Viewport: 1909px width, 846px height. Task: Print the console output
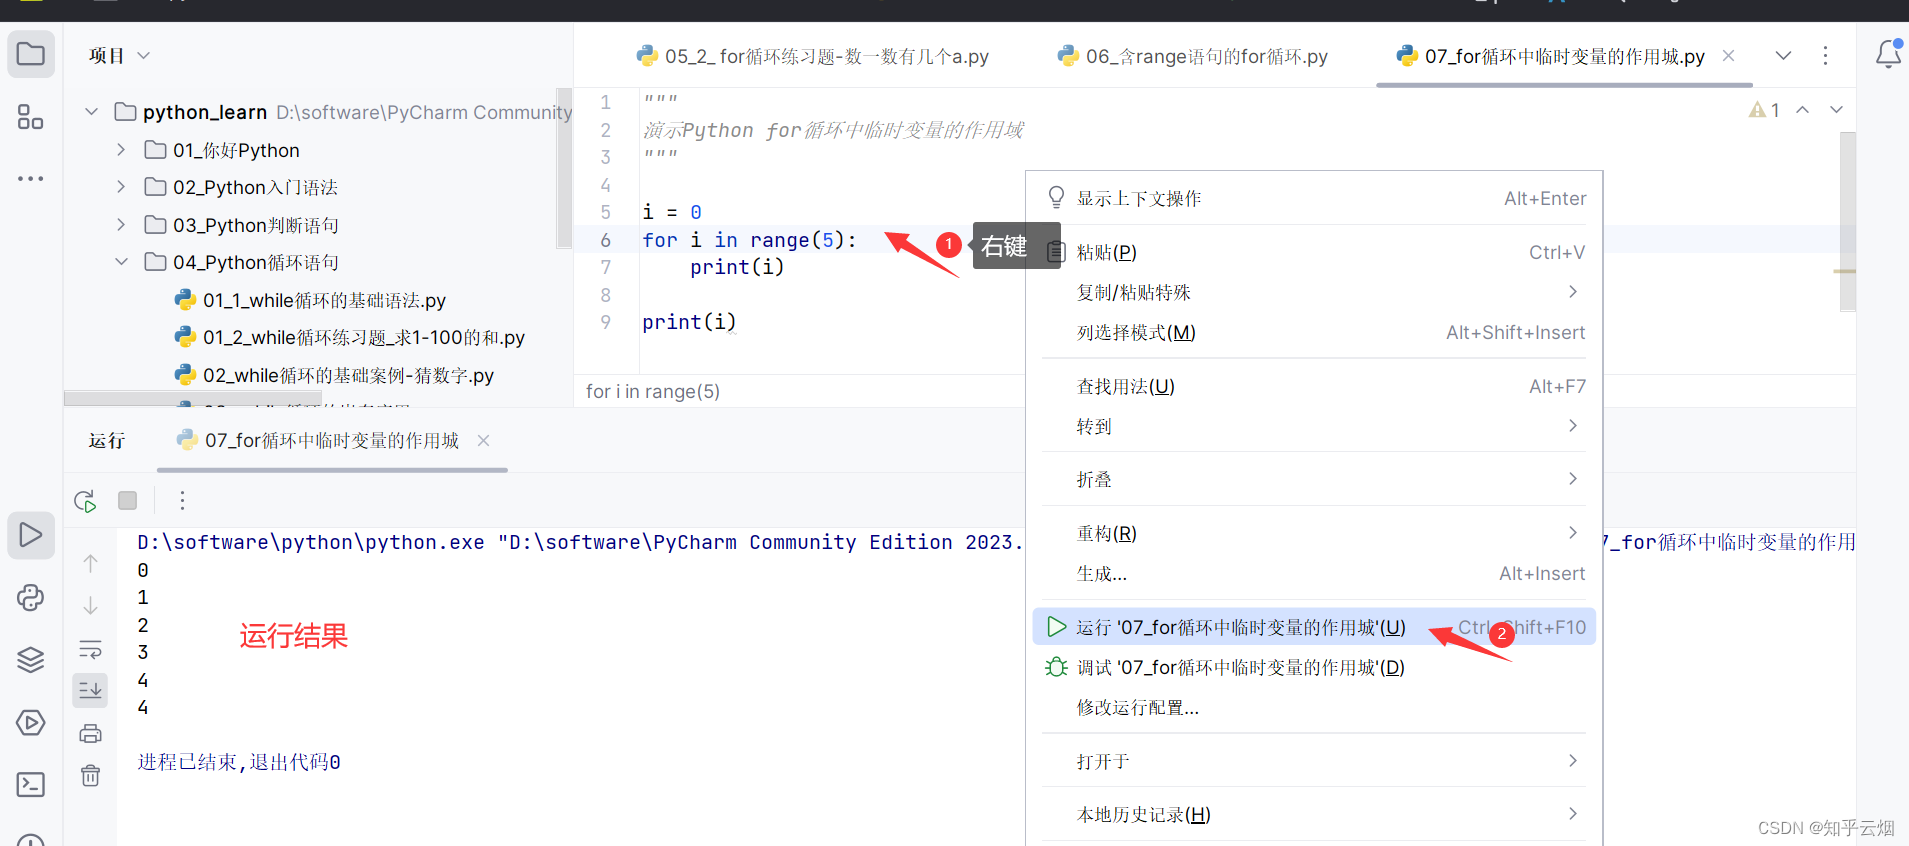pos(90,733)
